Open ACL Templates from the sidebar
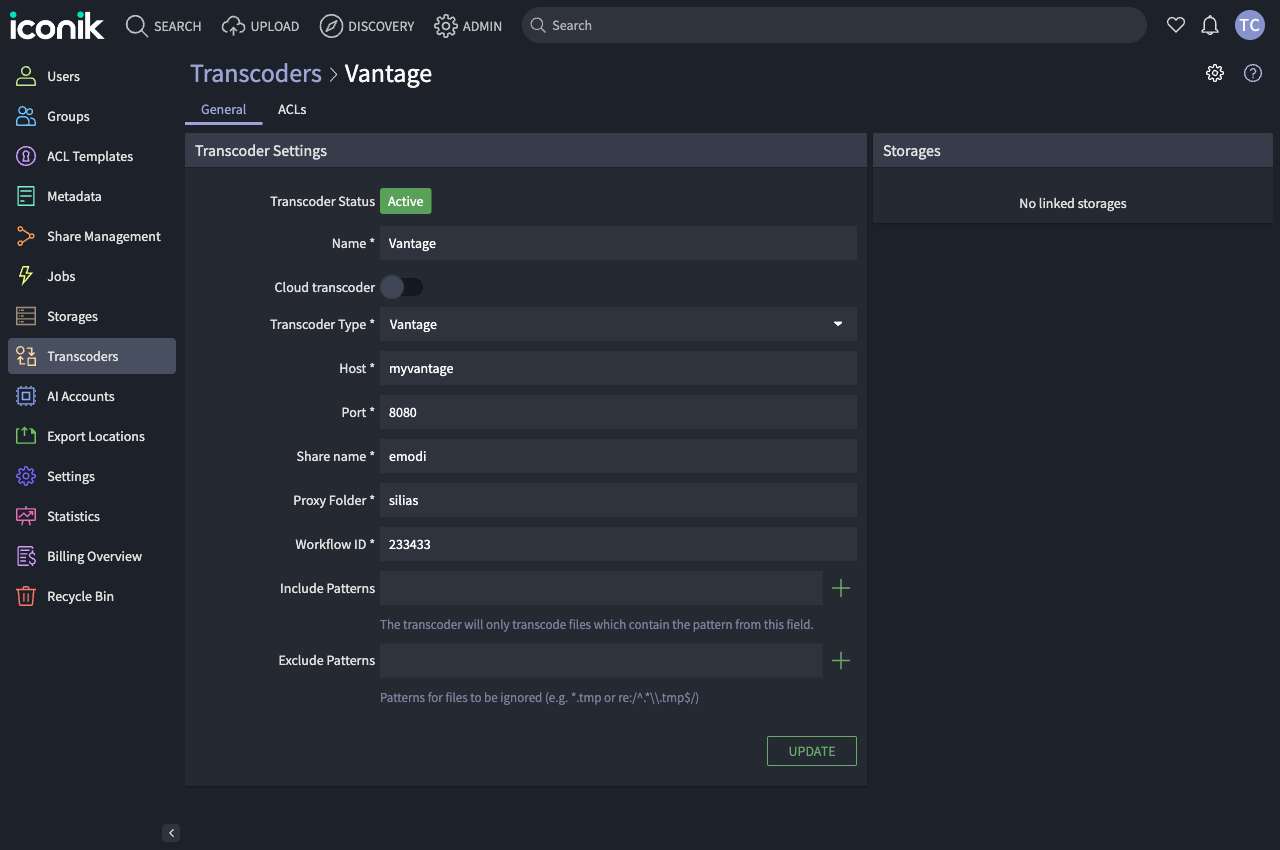Screen dimensions: 1280x850 (x=90, y=156)
